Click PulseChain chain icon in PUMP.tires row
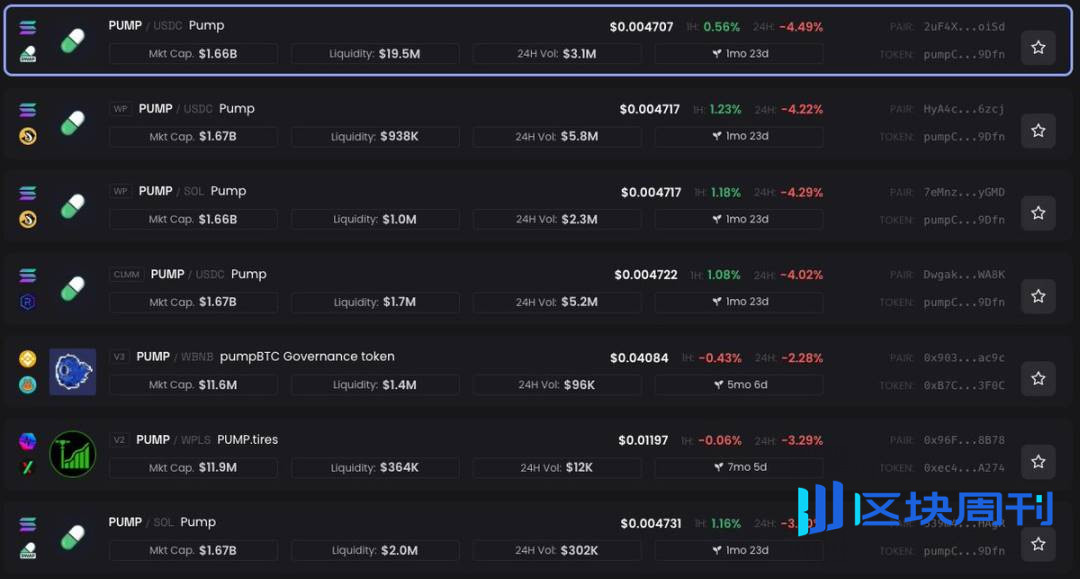The image size is (1080, 579). [28, 441]
